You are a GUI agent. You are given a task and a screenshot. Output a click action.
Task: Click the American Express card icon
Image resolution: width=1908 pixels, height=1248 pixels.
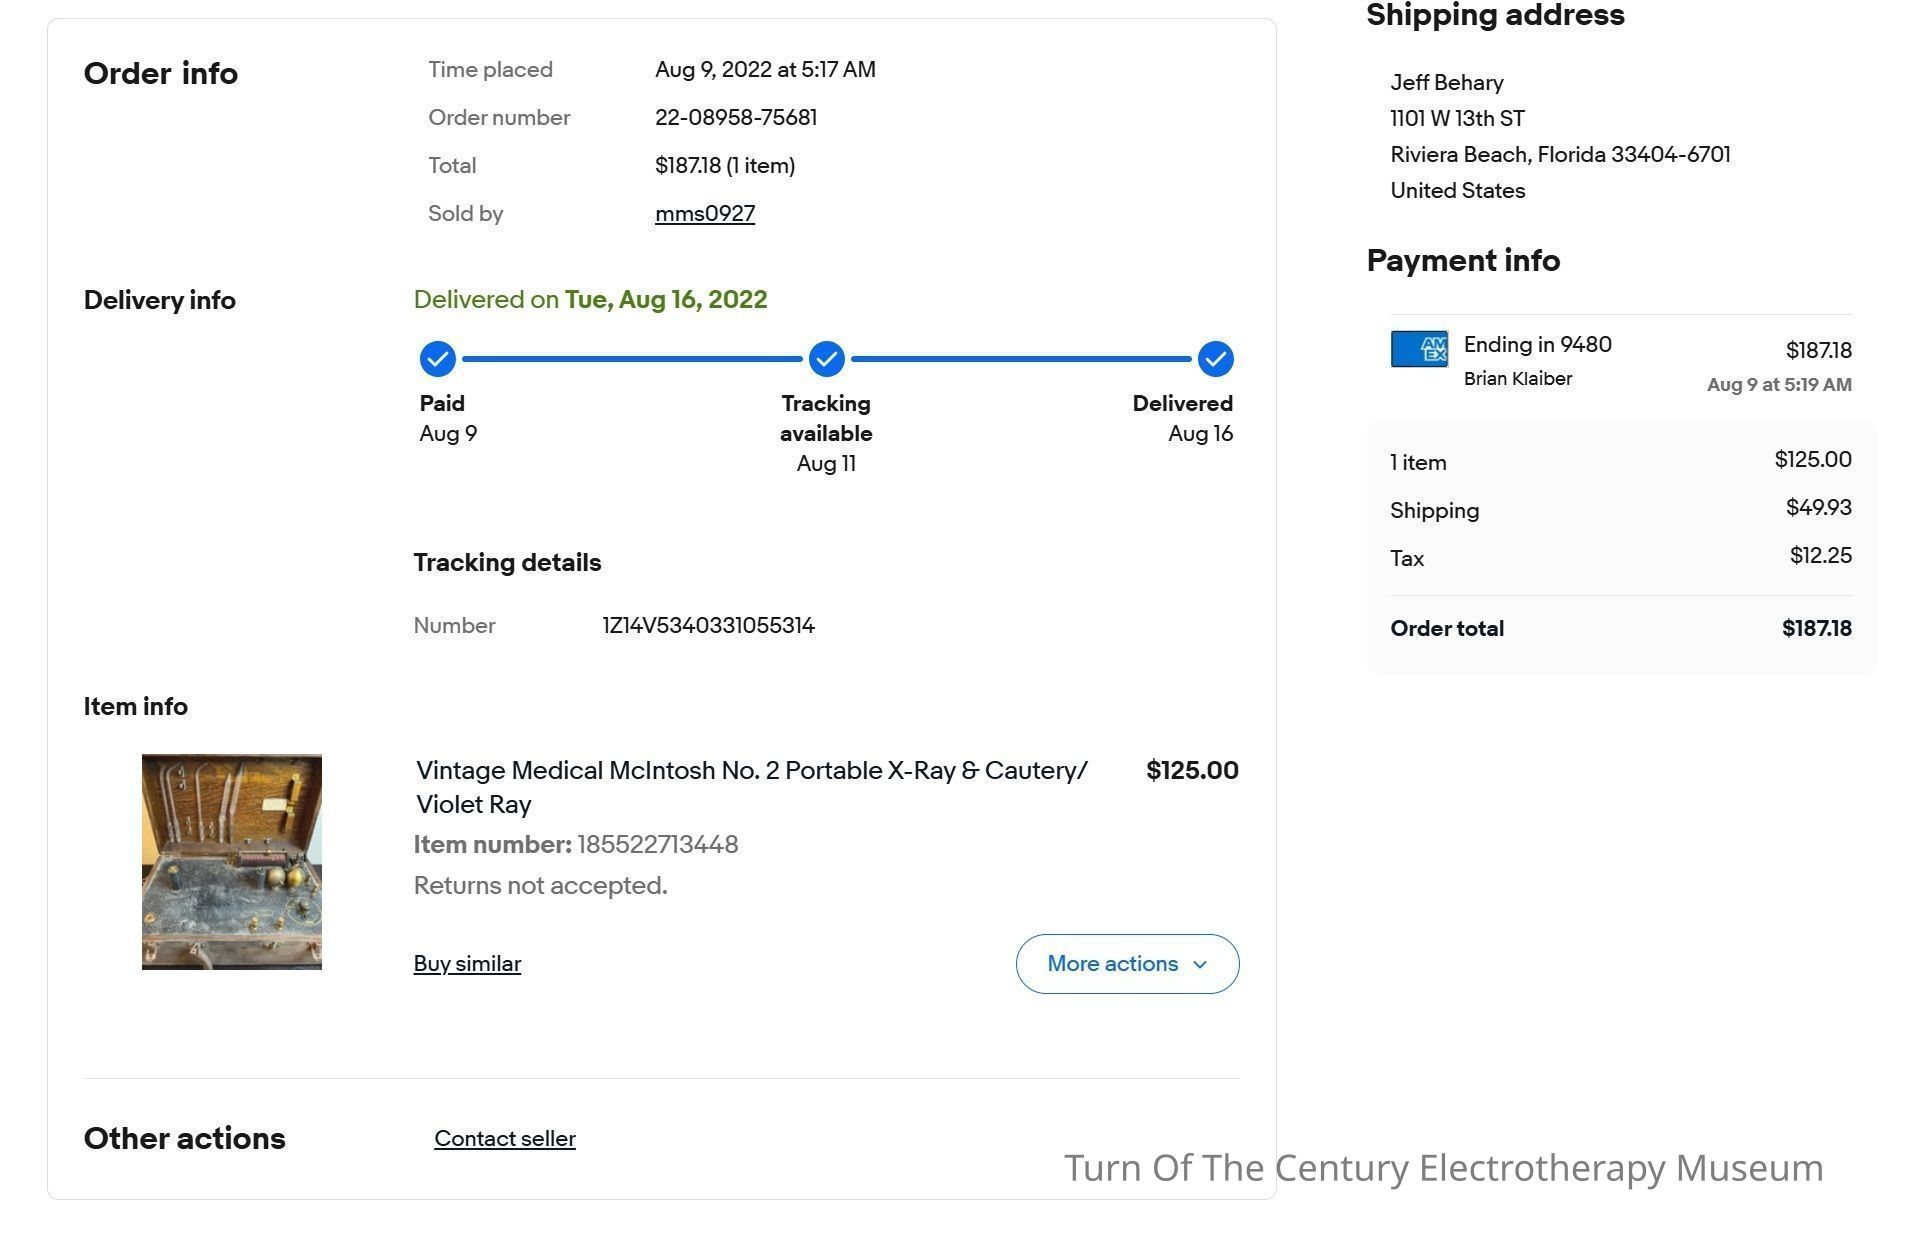pyautogui.click(x=1419, y=349)
